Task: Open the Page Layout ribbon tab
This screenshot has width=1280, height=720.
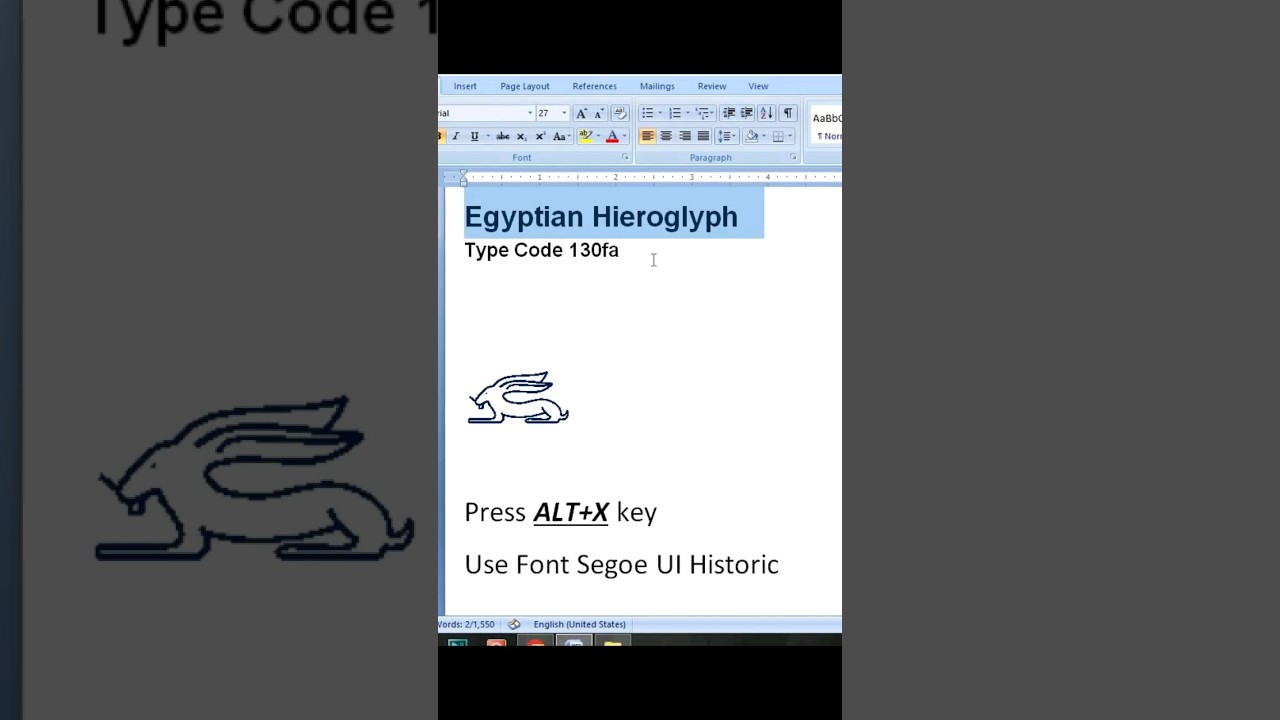Action: point(525,86)
